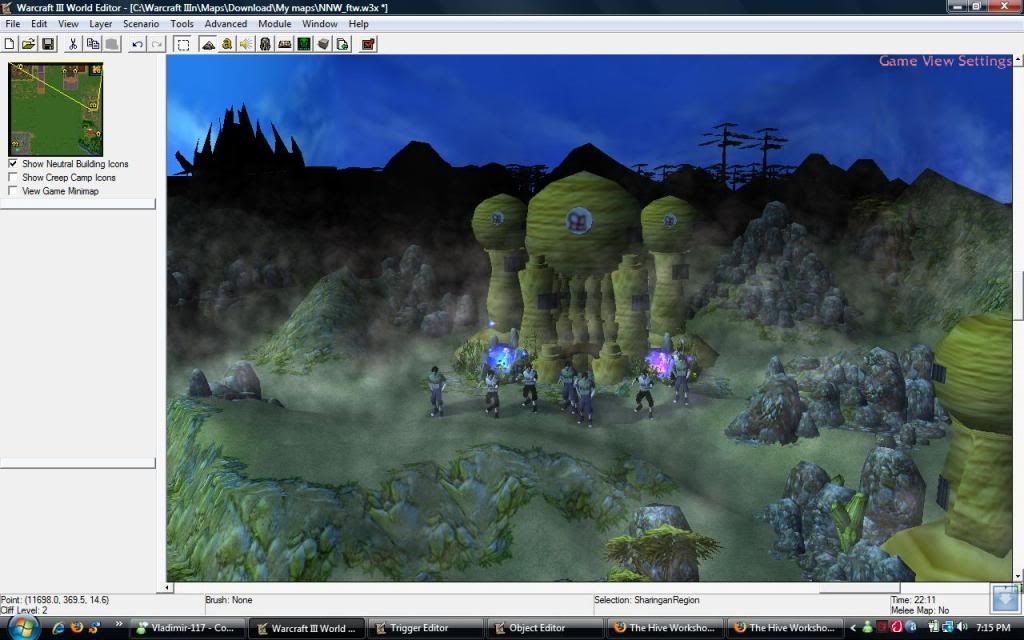Screen dimensions: 1024x640
Task: Click the green buddy messenger tray icon
Action: coord(867,628)
